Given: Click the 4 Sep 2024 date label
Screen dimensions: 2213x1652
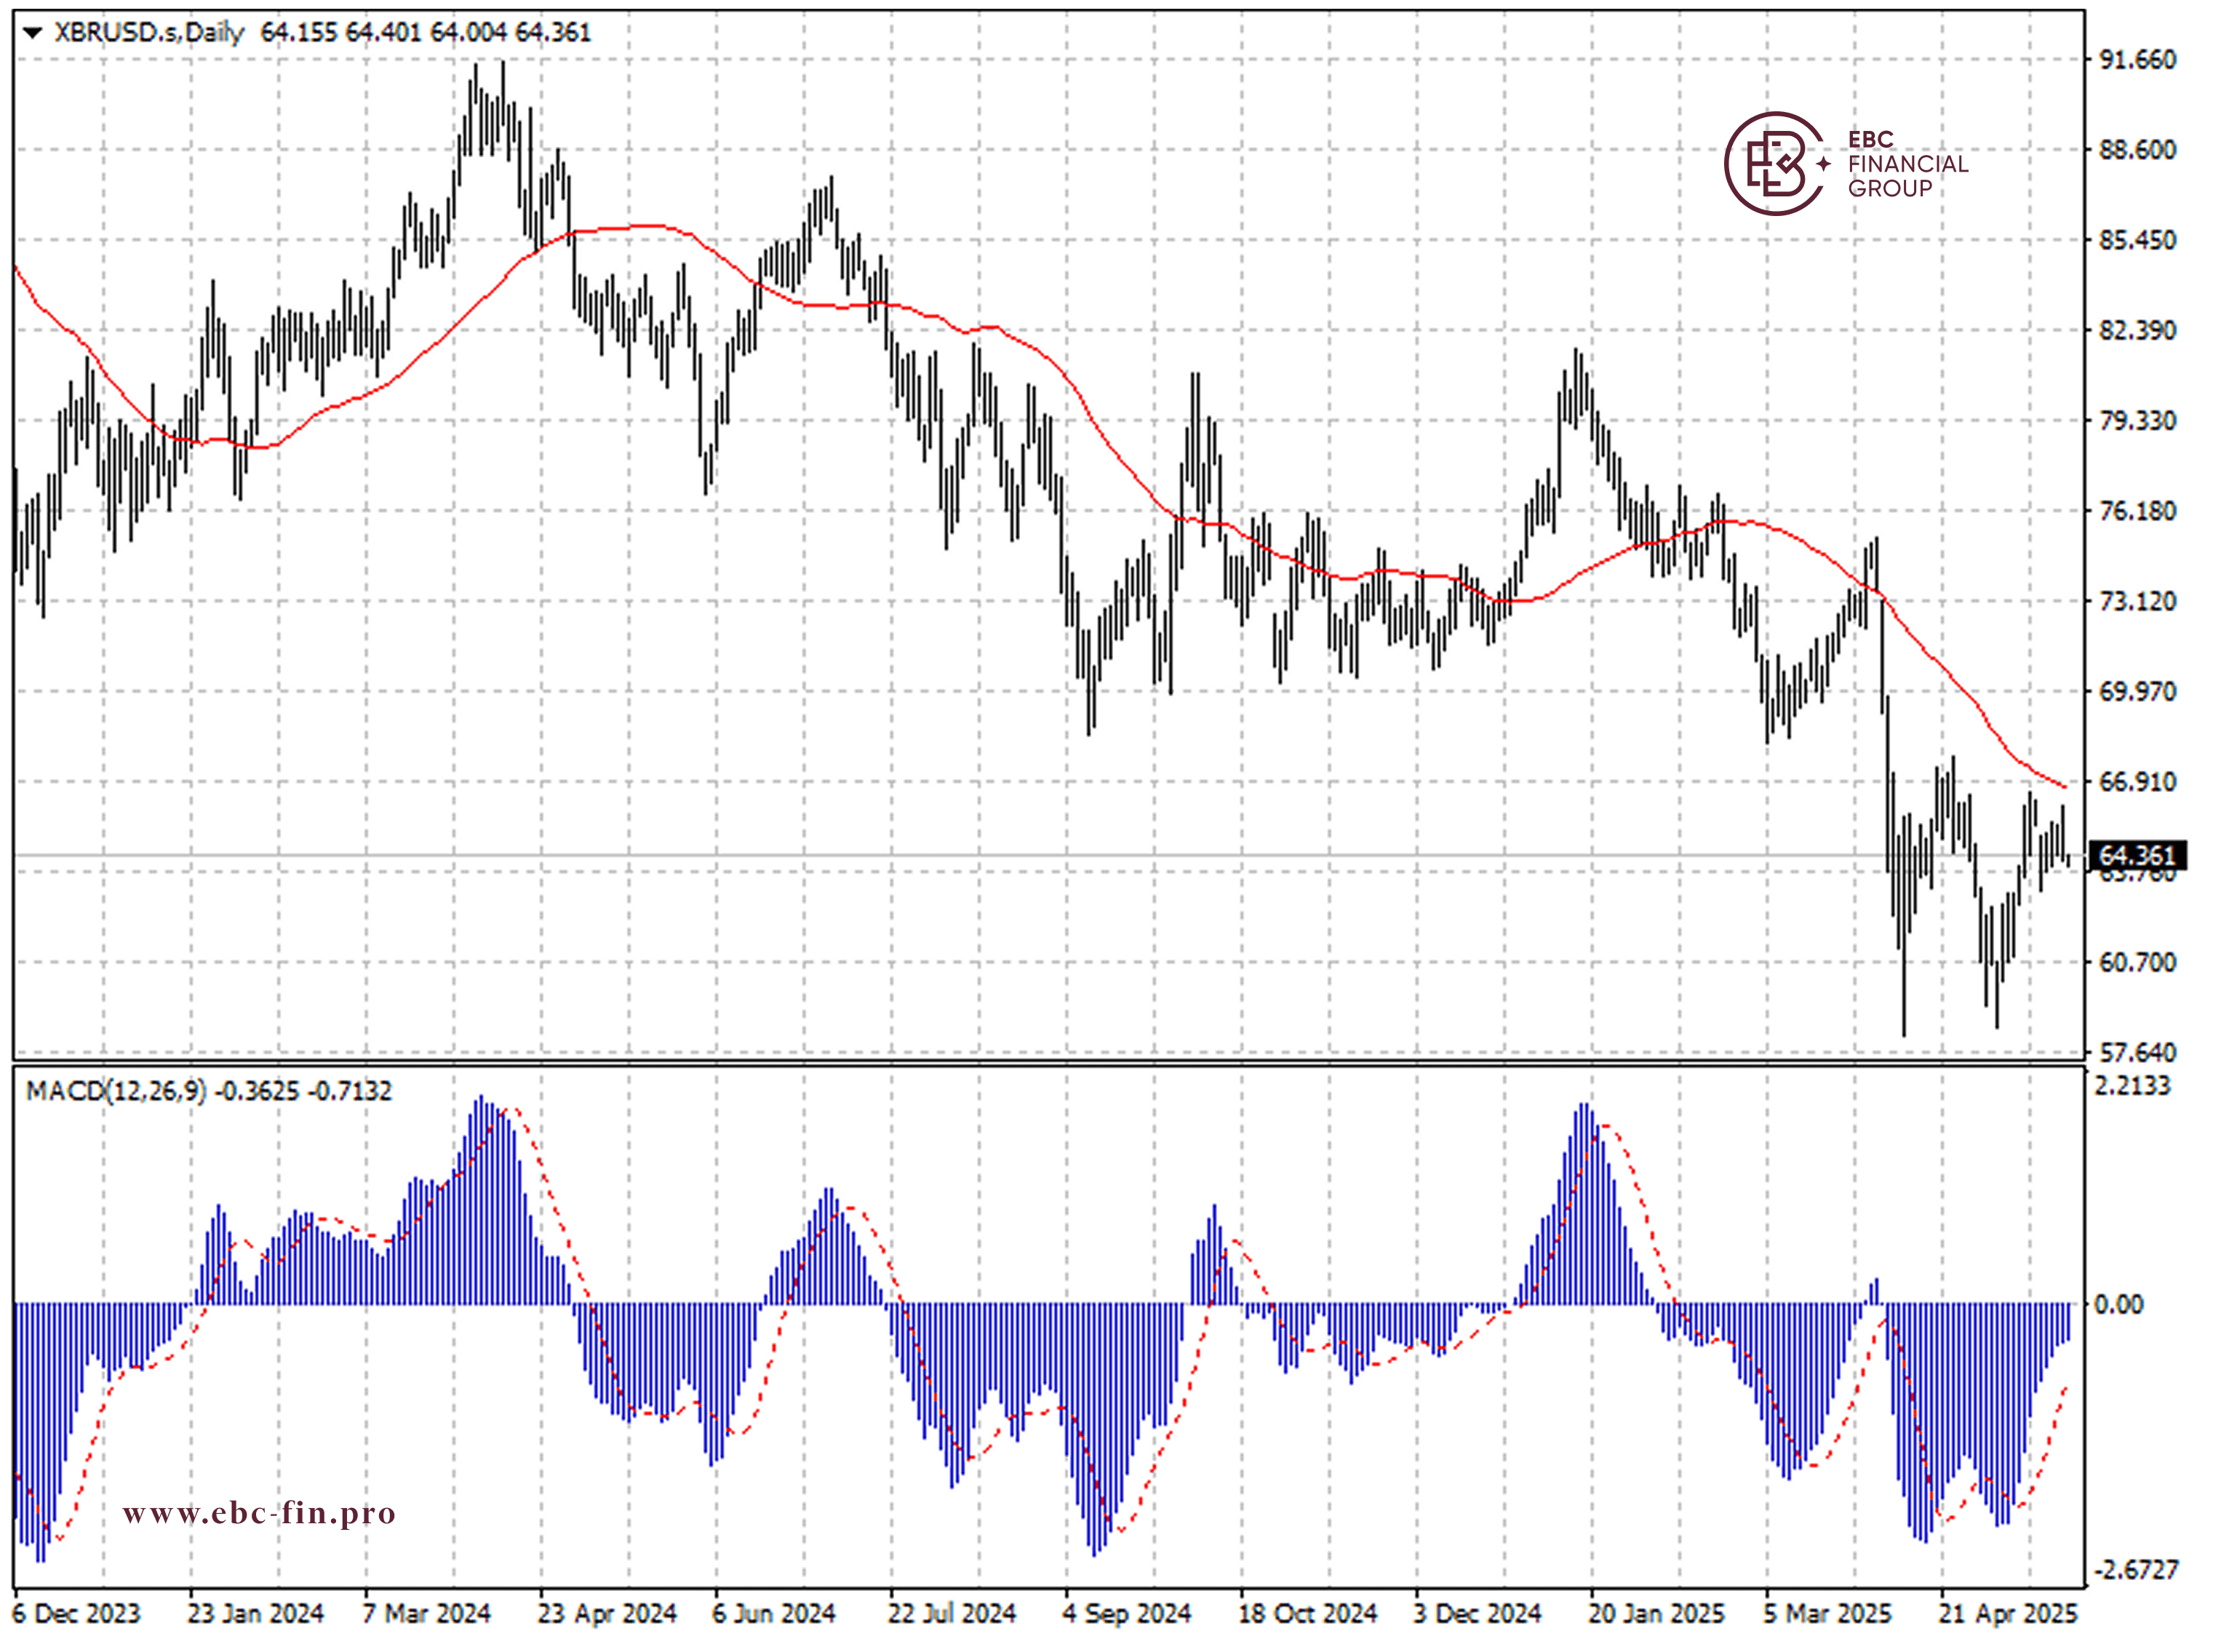Looking at the screenshot, I should coord(1126,1614).
